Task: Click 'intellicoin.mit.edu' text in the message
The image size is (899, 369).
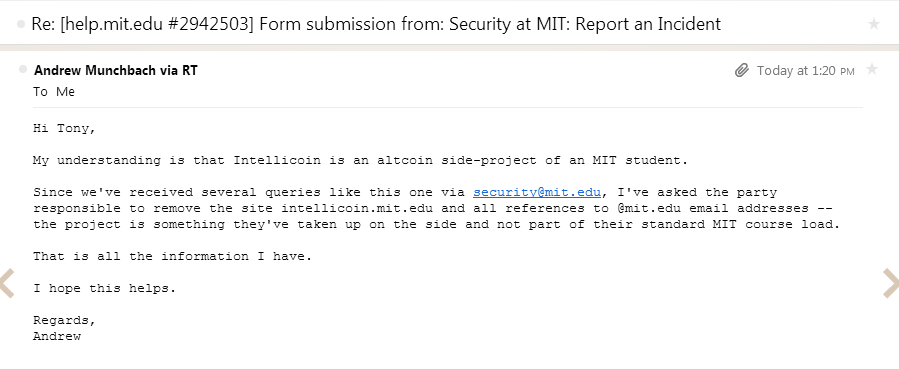Action: 357,208
